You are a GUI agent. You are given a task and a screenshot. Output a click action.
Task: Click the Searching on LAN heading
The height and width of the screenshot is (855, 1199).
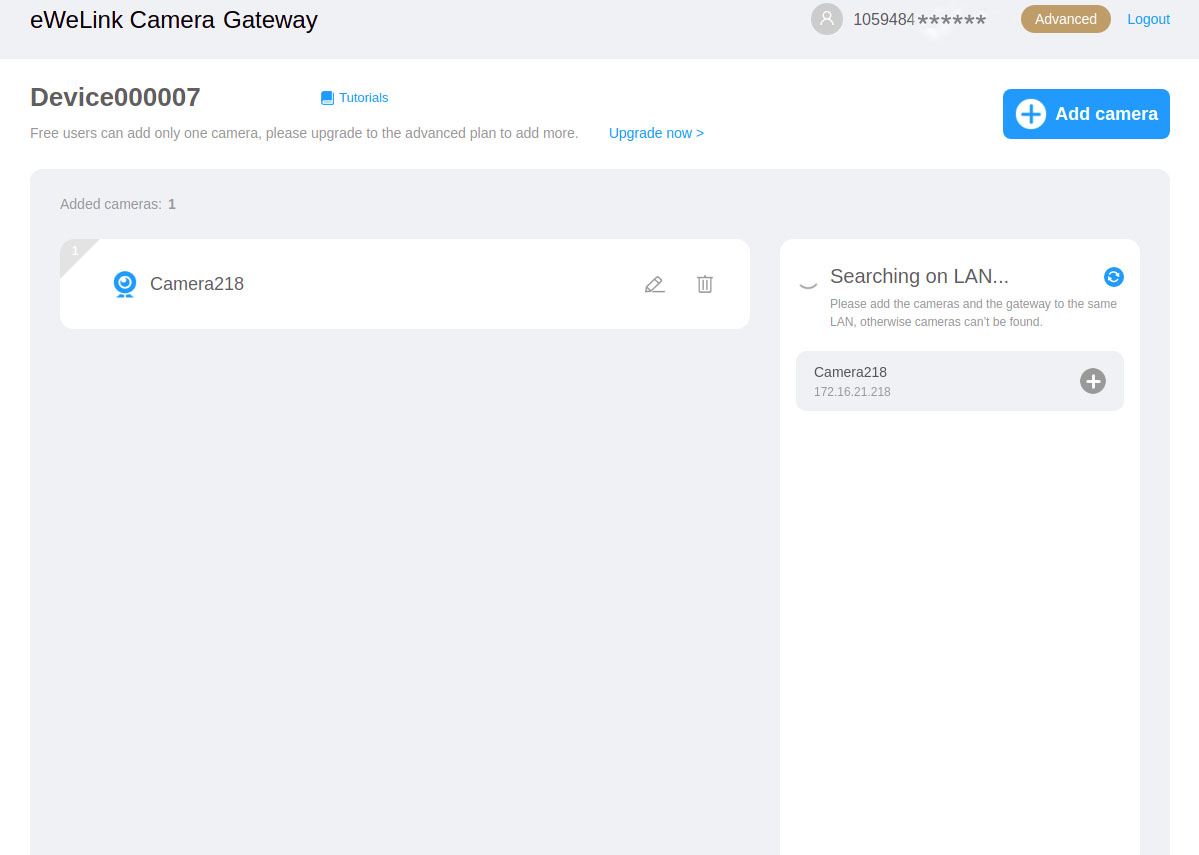pos(919,276)
